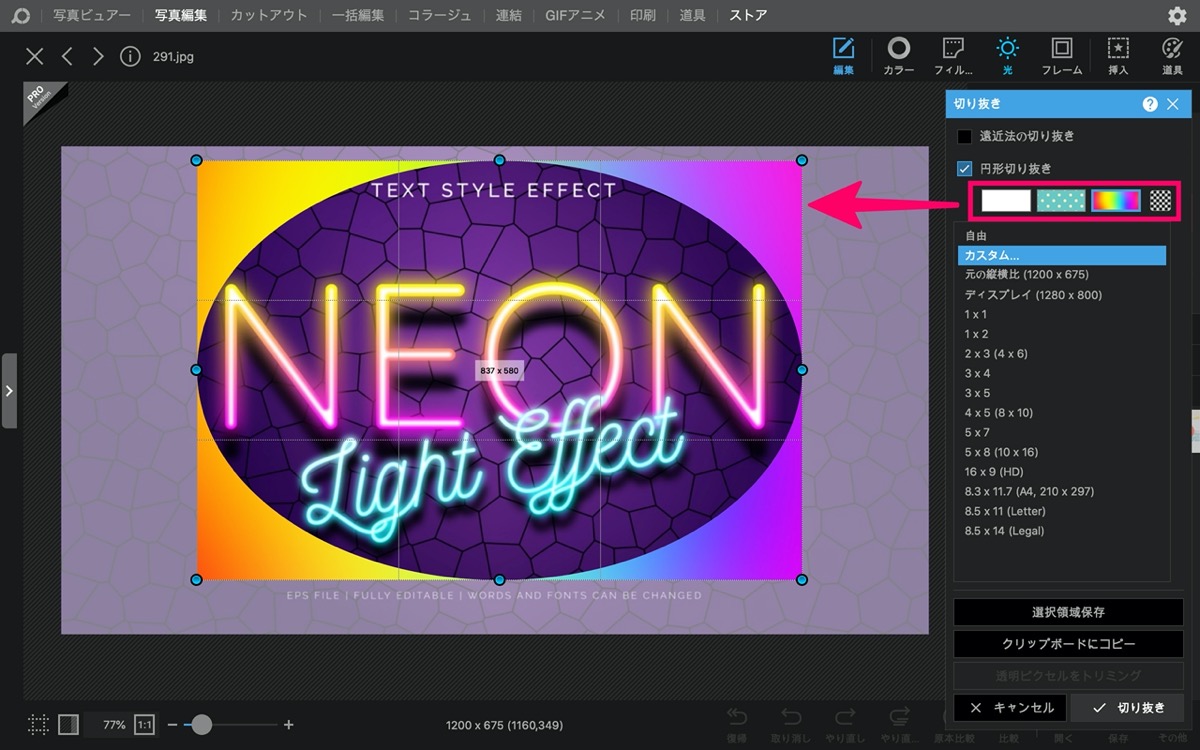Open the カラー (Color) tools
The height and width of the screenshot is (750, 1200).
(x=899, y=56)
